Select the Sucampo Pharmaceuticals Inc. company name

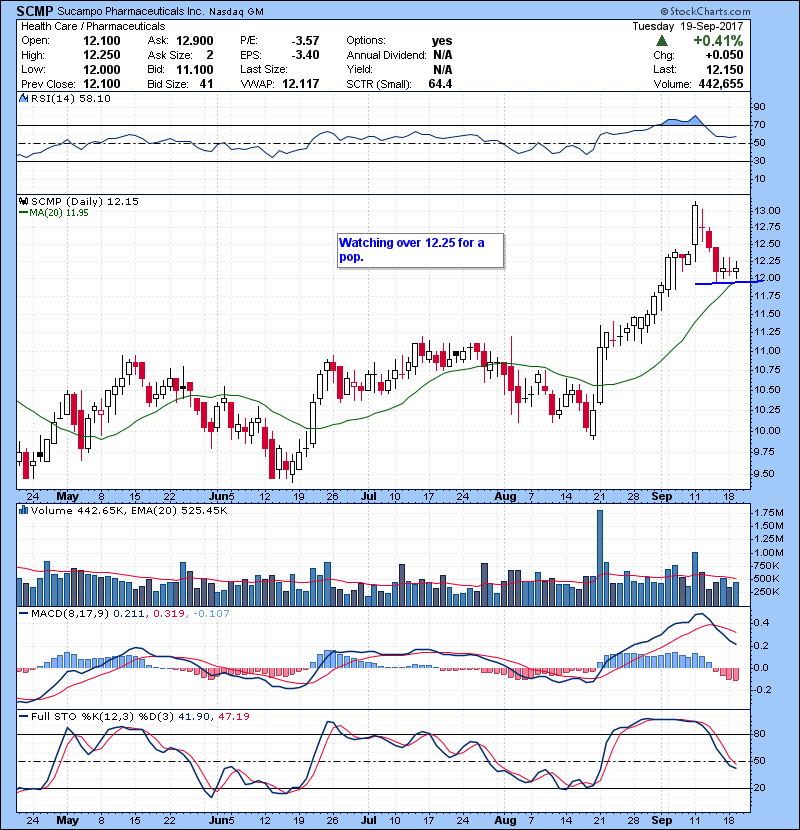(130, 11)
